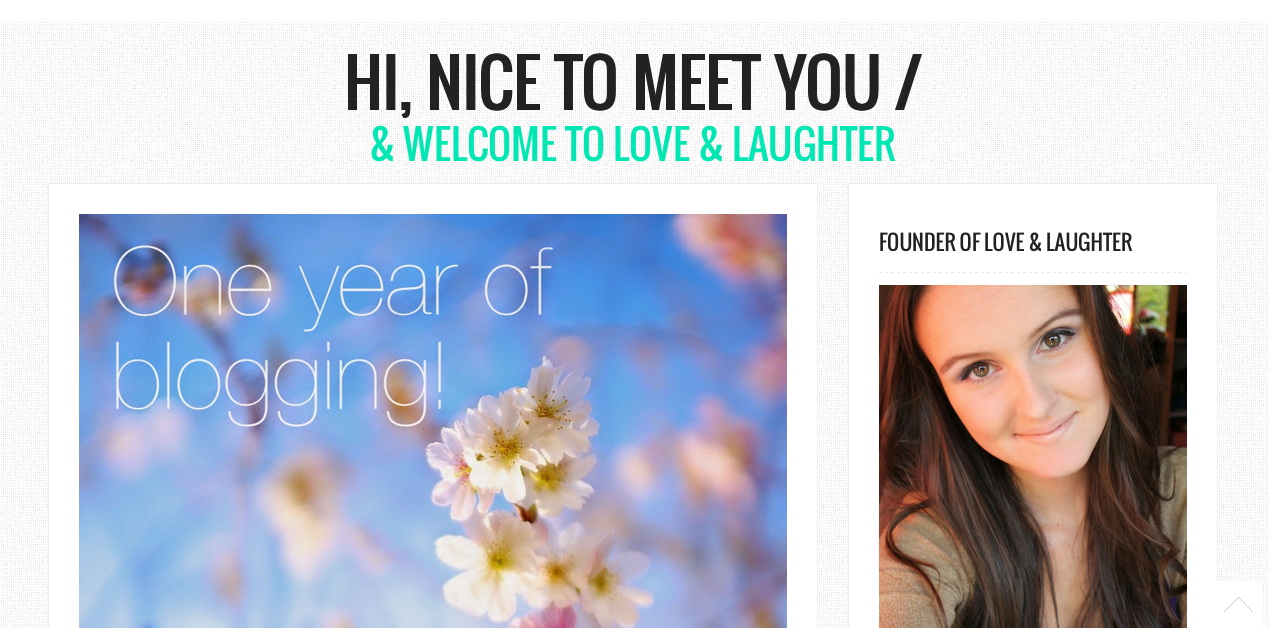Click the back-to-top chevron arrow icon

point(1238,604)
